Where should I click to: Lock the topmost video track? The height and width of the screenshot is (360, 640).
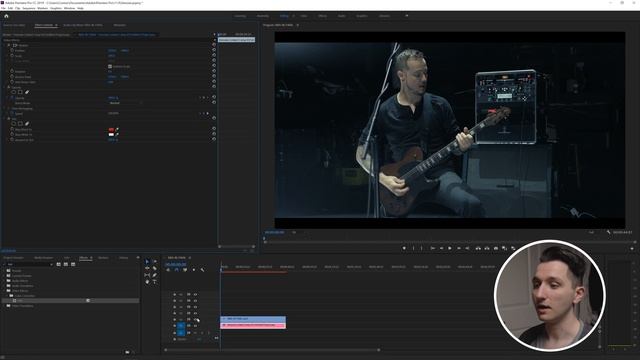(175, 294)
